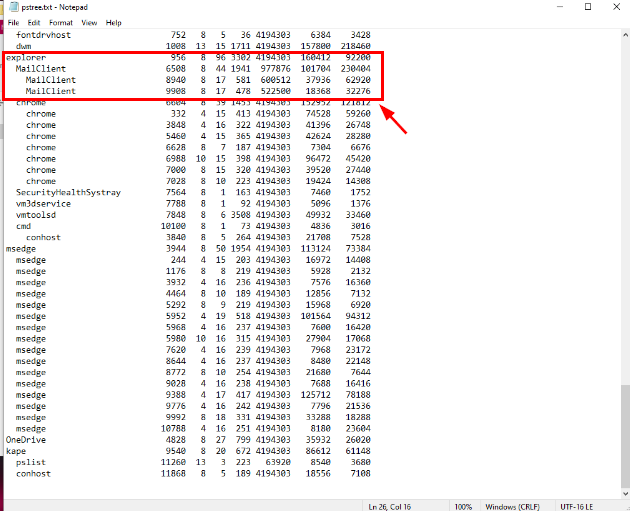
Task: Click MailClient row with PID 6508
Action: click(x=193, y=69)
